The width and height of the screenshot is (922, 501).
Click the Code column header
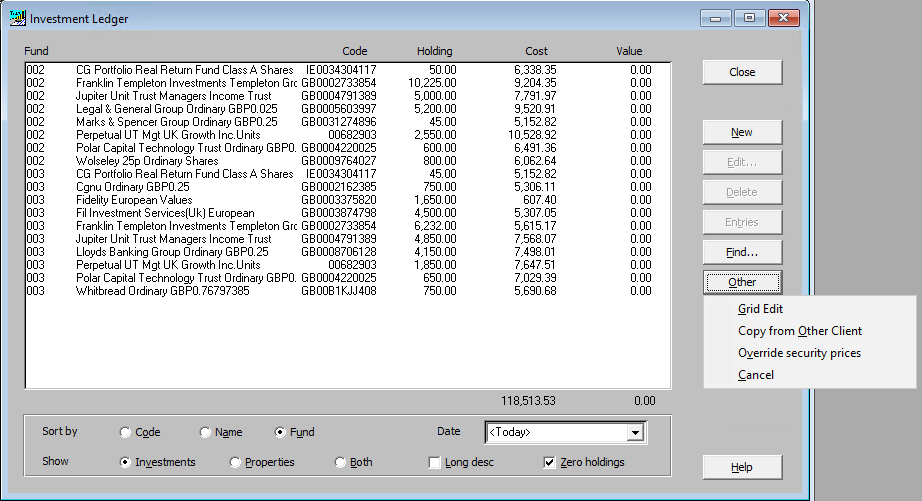point(355,51)
